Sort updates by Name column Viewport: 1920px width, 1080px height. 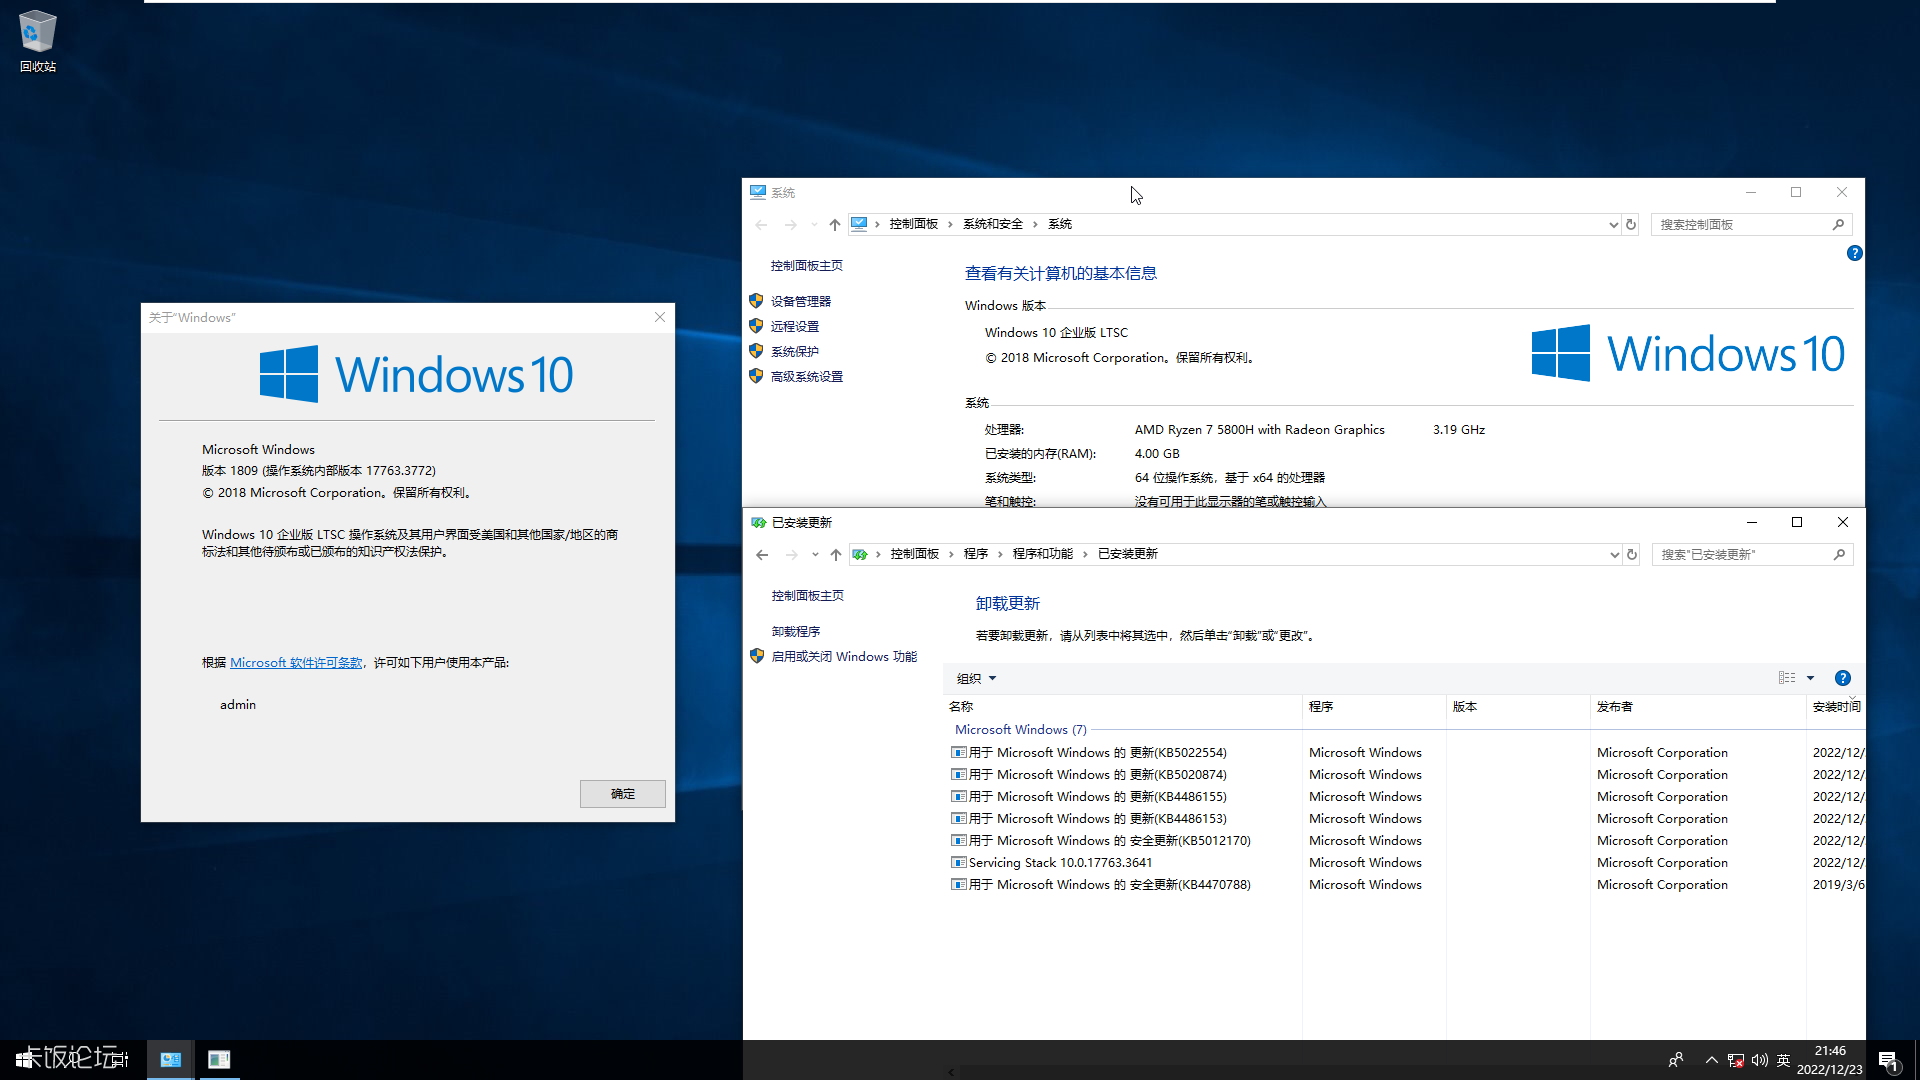click(x=1123, y=707)
